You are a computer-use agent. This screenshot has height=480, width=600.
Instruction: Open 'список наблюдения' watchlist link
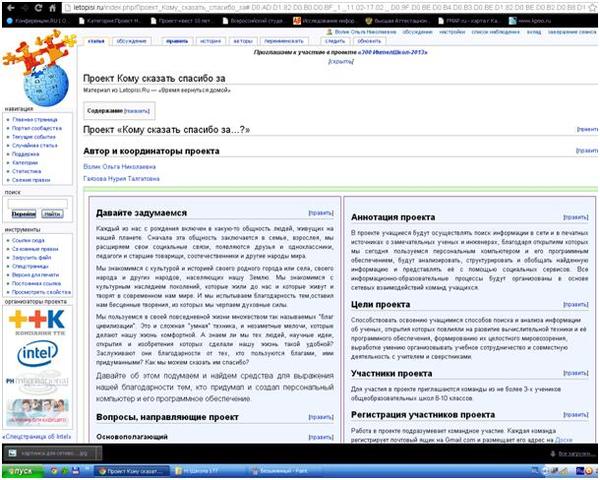coord(495,32)
